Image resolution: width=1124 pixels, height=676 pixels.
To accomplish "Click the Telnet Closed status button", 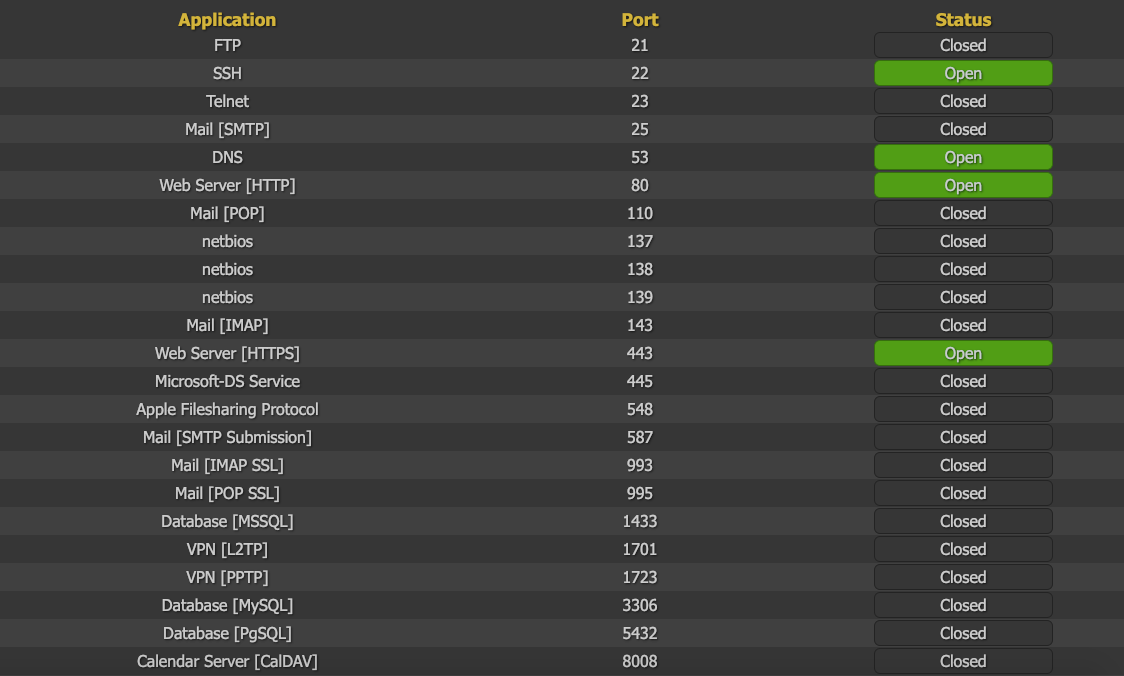I will pyautogui.click(x=963, y=101).
